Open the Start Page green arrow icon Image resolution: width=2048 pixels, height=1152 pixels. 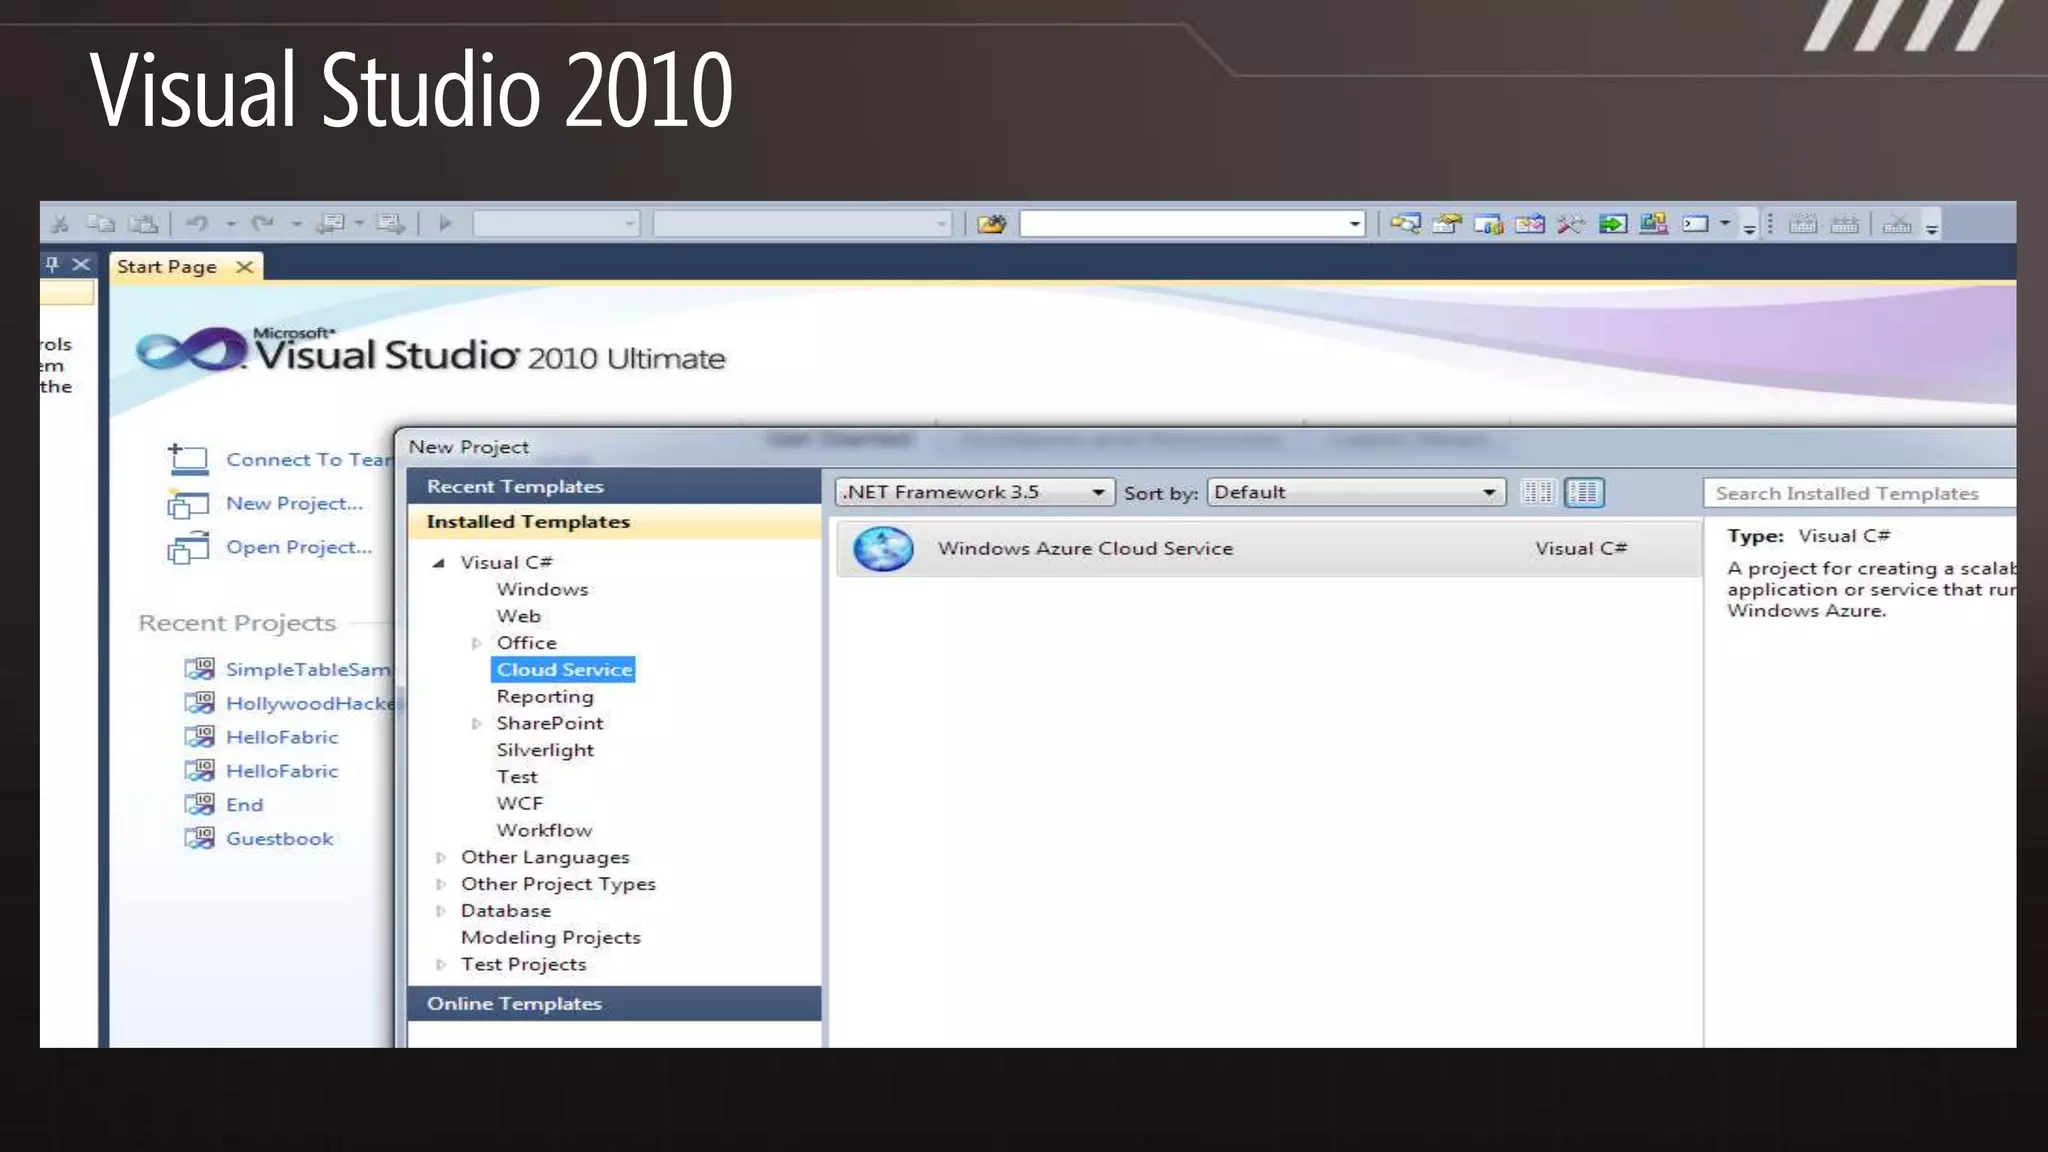tap(1612, 224)
